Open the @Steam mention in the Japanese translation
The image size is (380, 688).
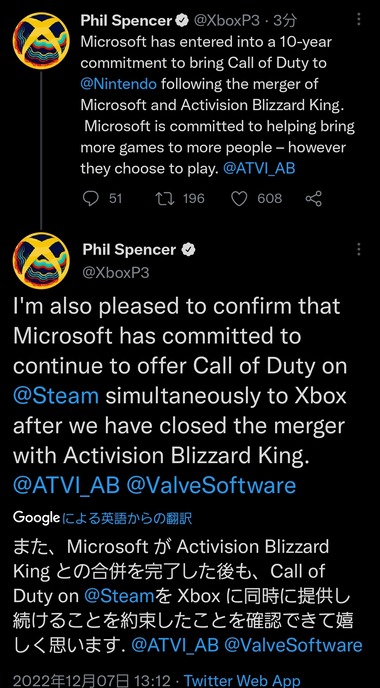click(x=119, y=596)
